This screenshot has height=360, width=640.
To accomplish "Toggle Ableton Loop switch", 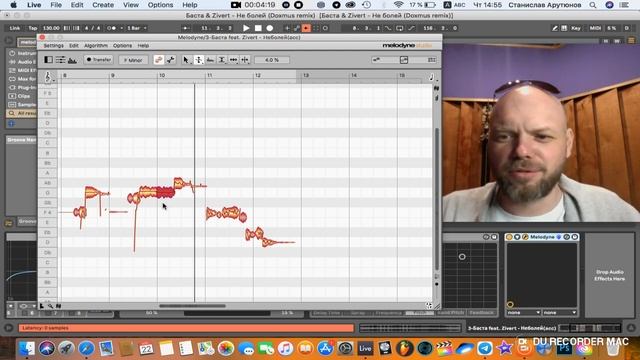I will (x=399, y=28).
